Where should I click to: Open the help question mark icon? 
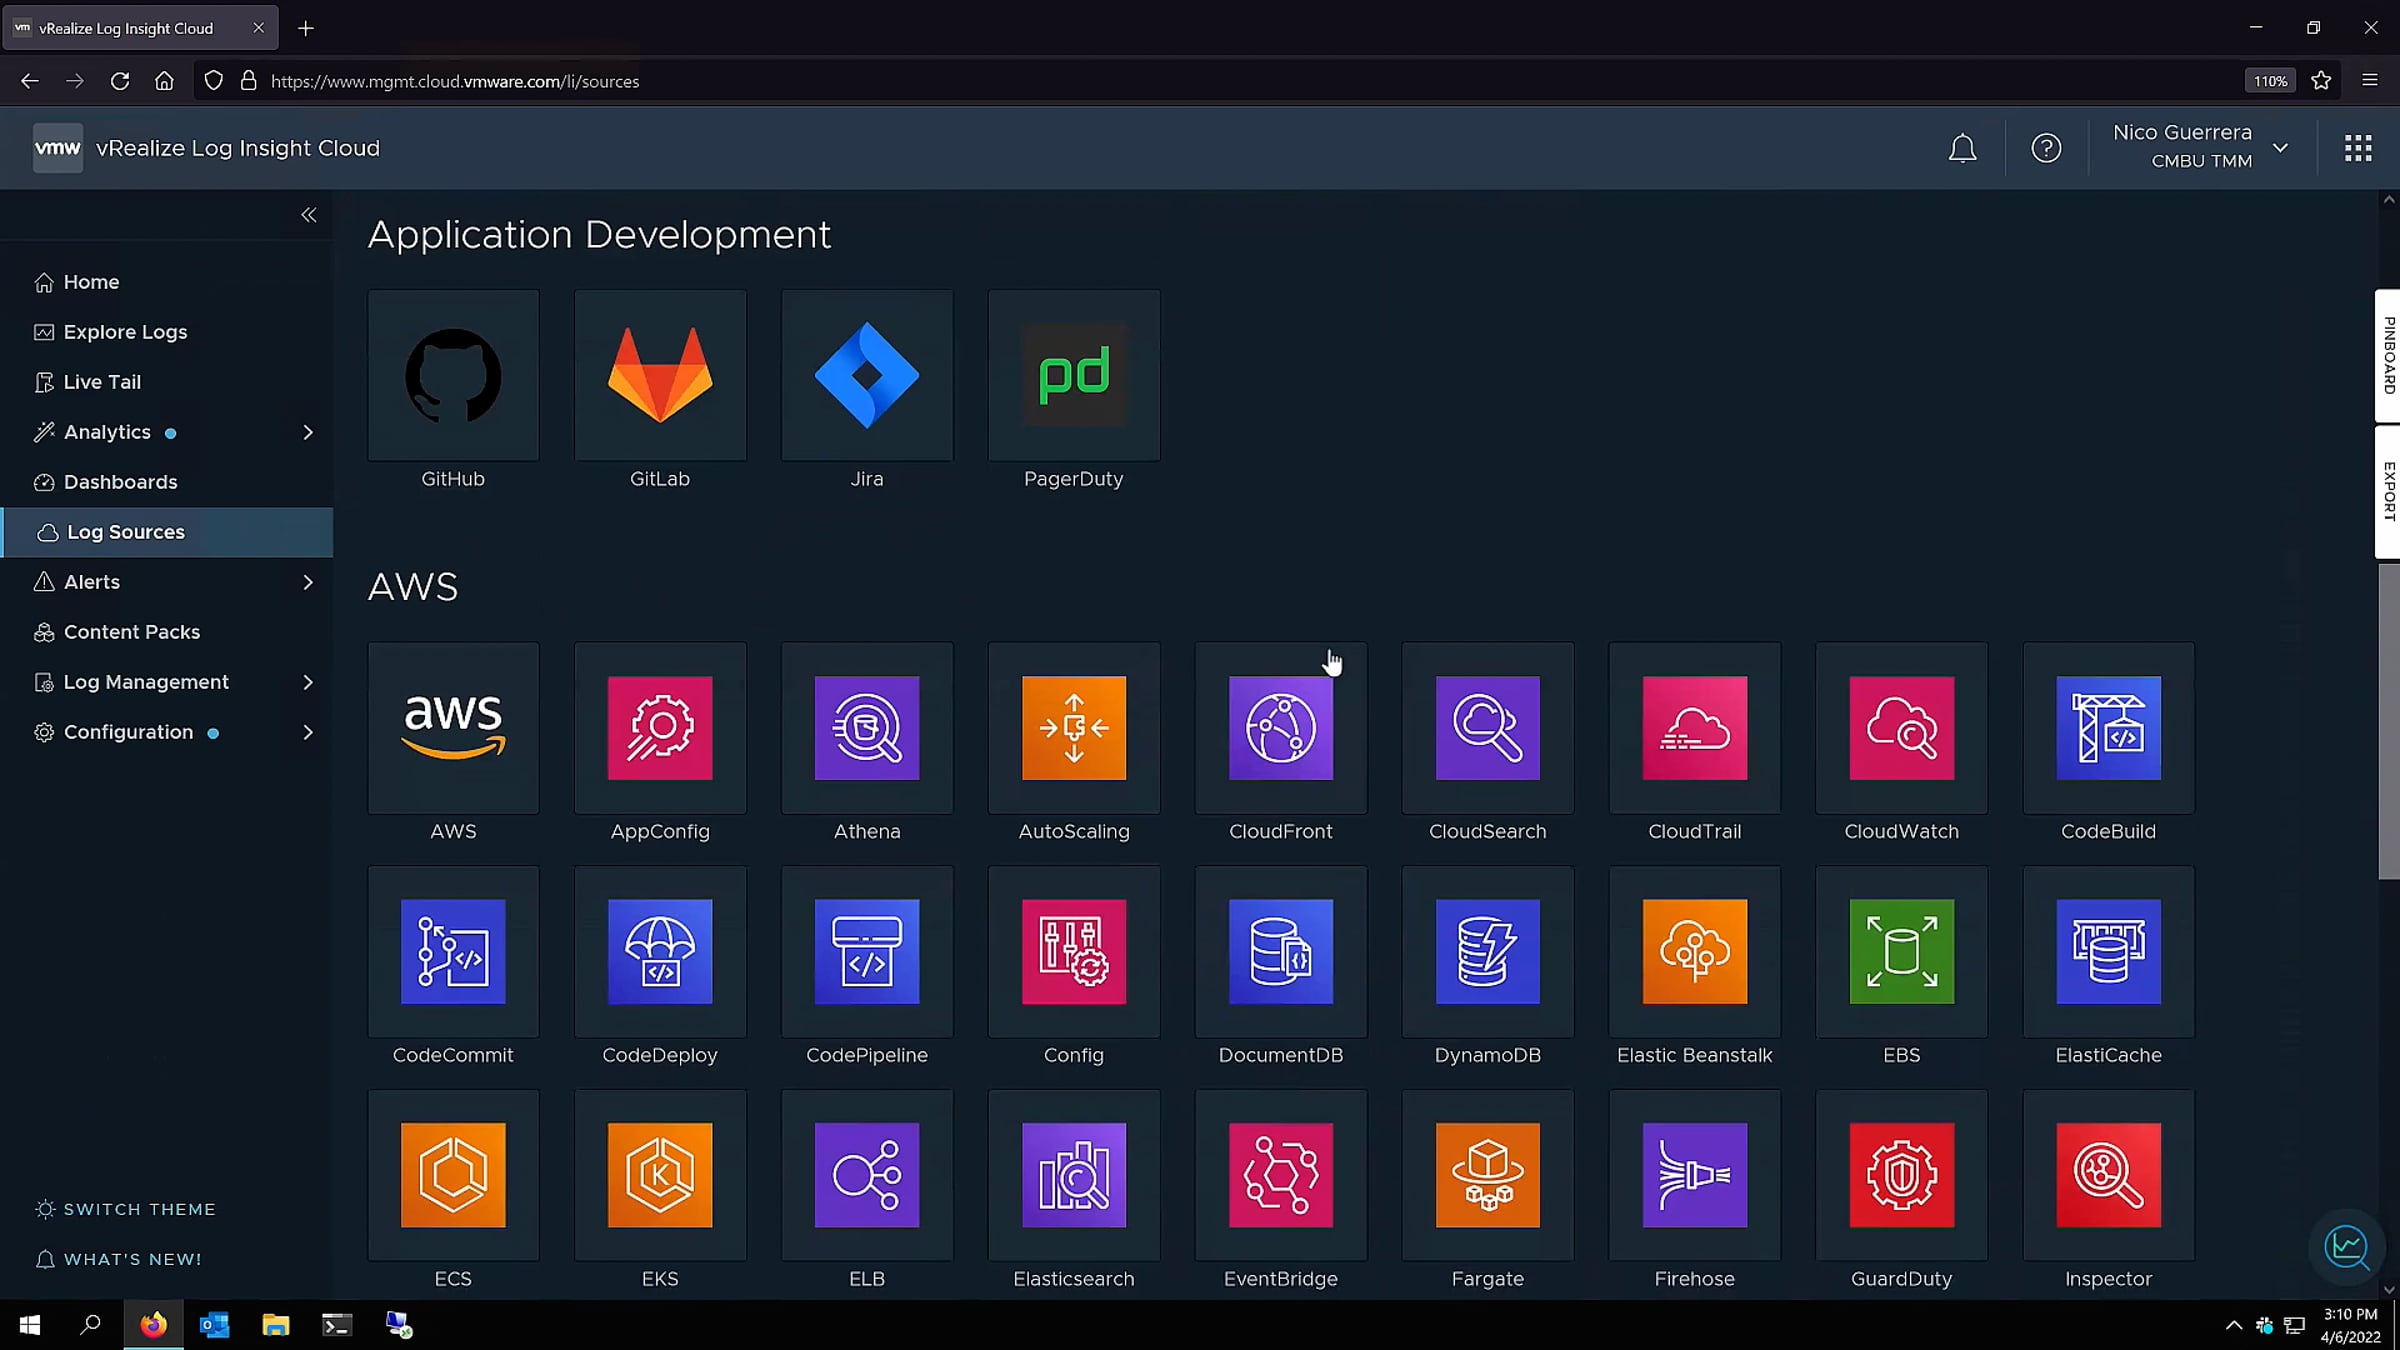[x=2046, y=148]
